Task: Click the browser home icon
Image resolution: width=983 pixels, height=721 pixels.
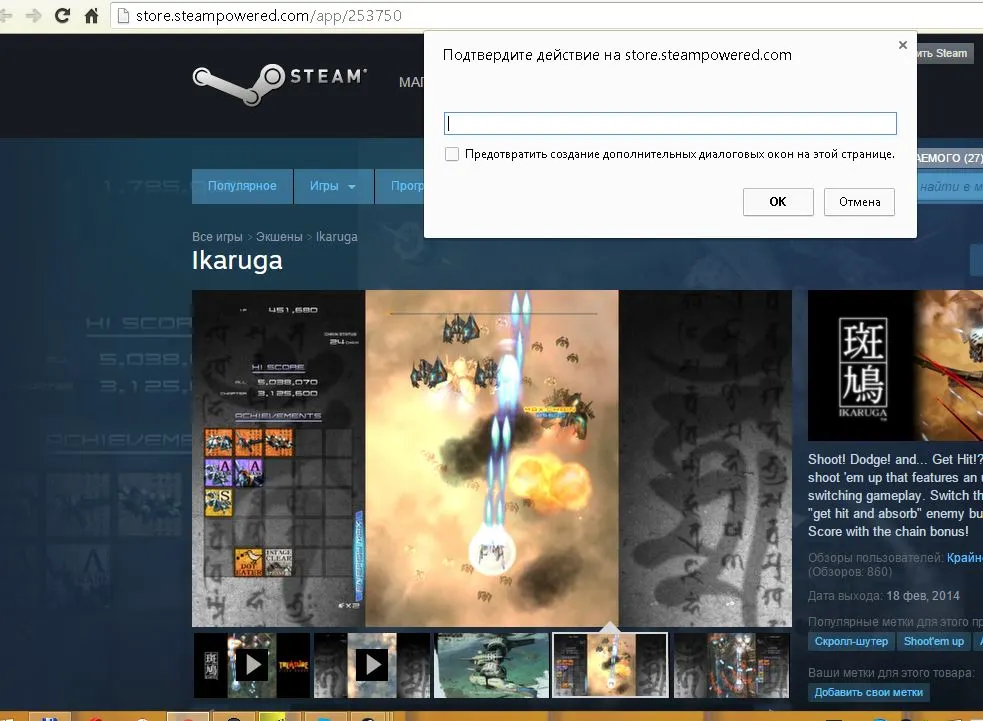Action: [x=92, y=15]
